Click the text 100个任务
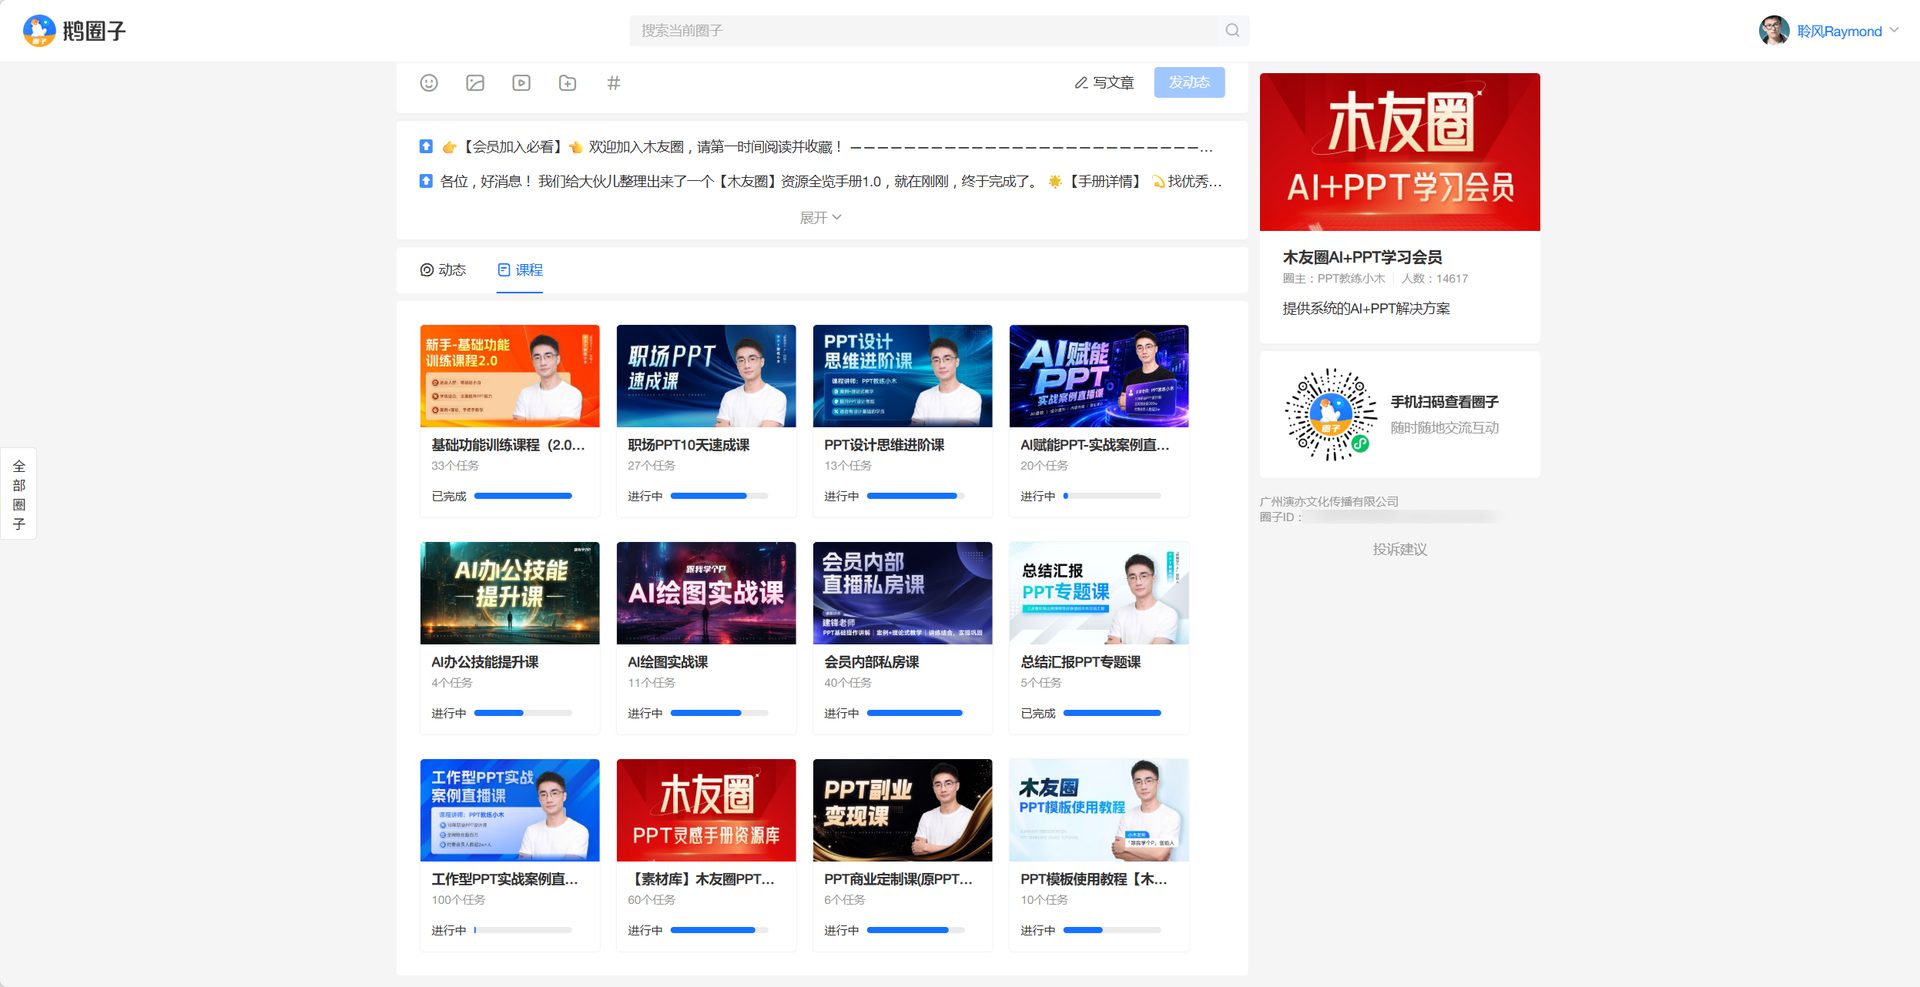Image resolution: width=1920 pixels, height=987 pixels. [458, 900]
